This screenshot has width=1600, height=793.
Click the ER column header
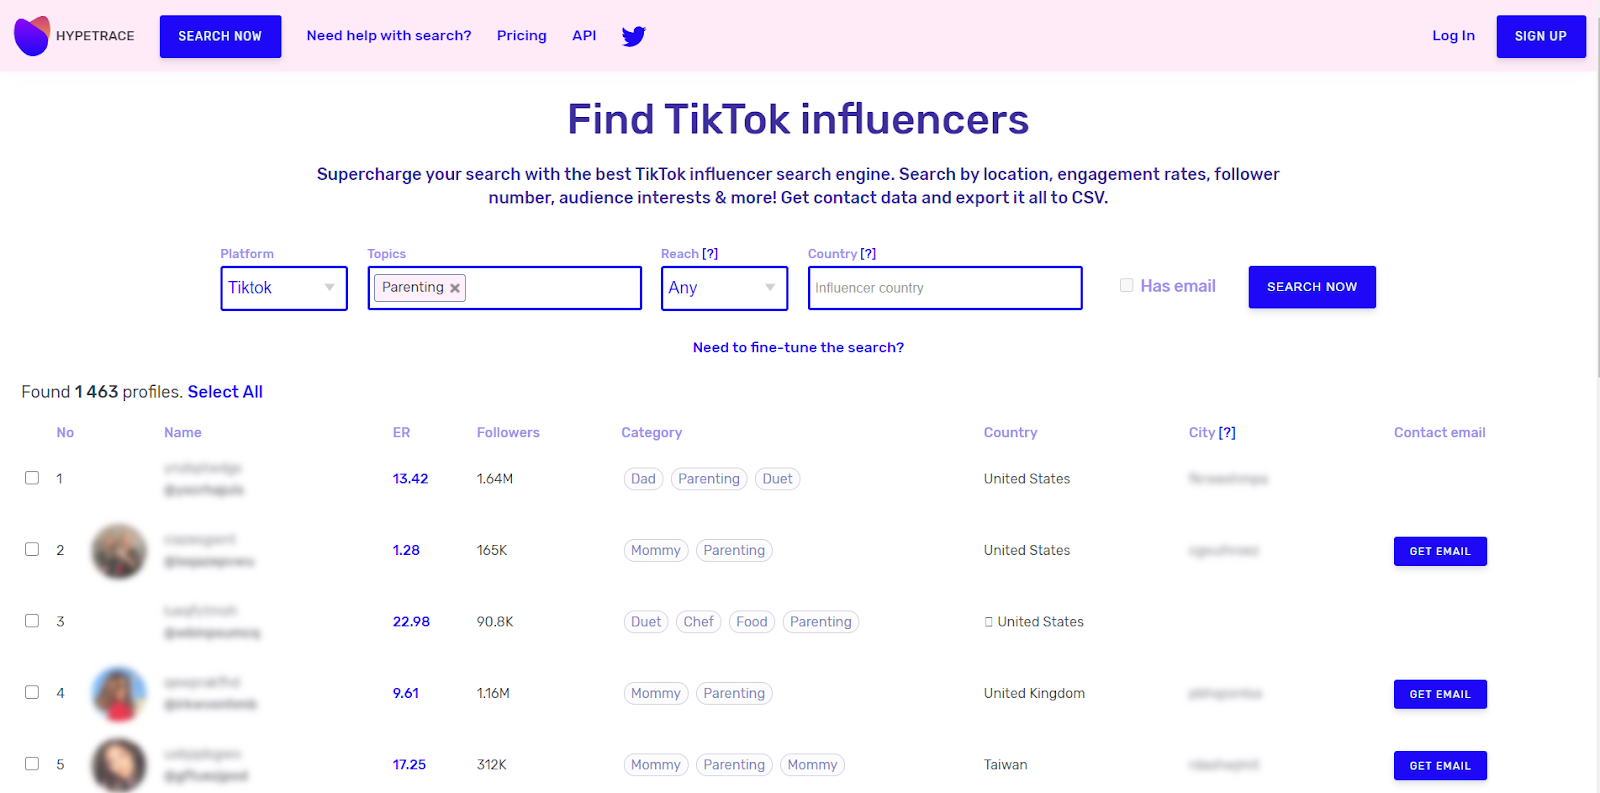pos(401,433)
